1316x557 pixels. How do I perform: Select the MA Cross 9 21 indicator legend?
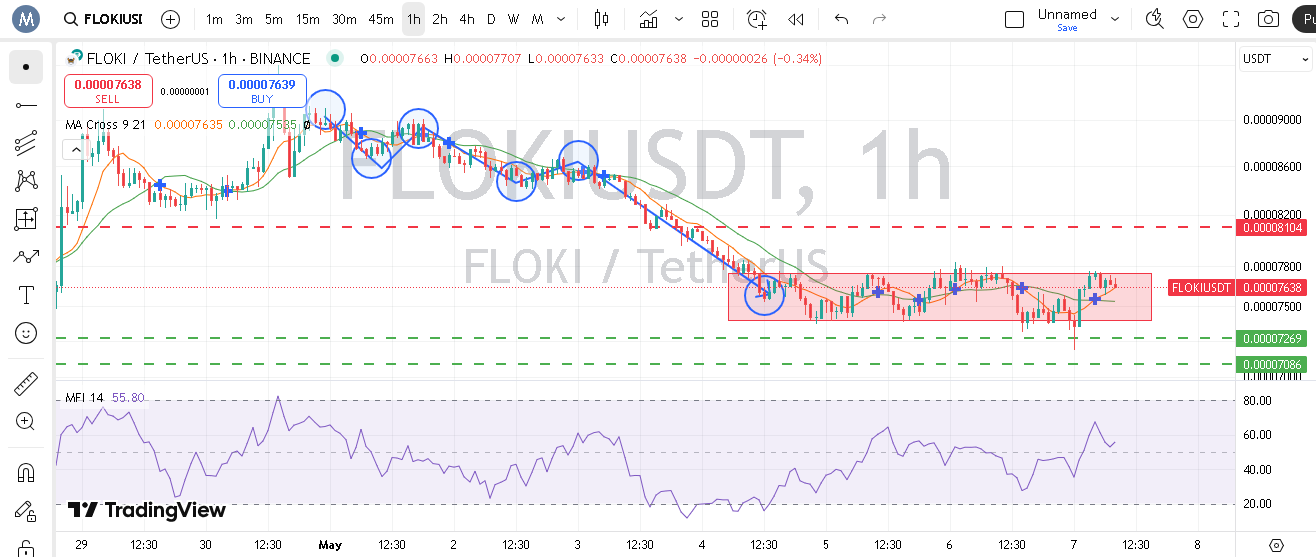107,125
